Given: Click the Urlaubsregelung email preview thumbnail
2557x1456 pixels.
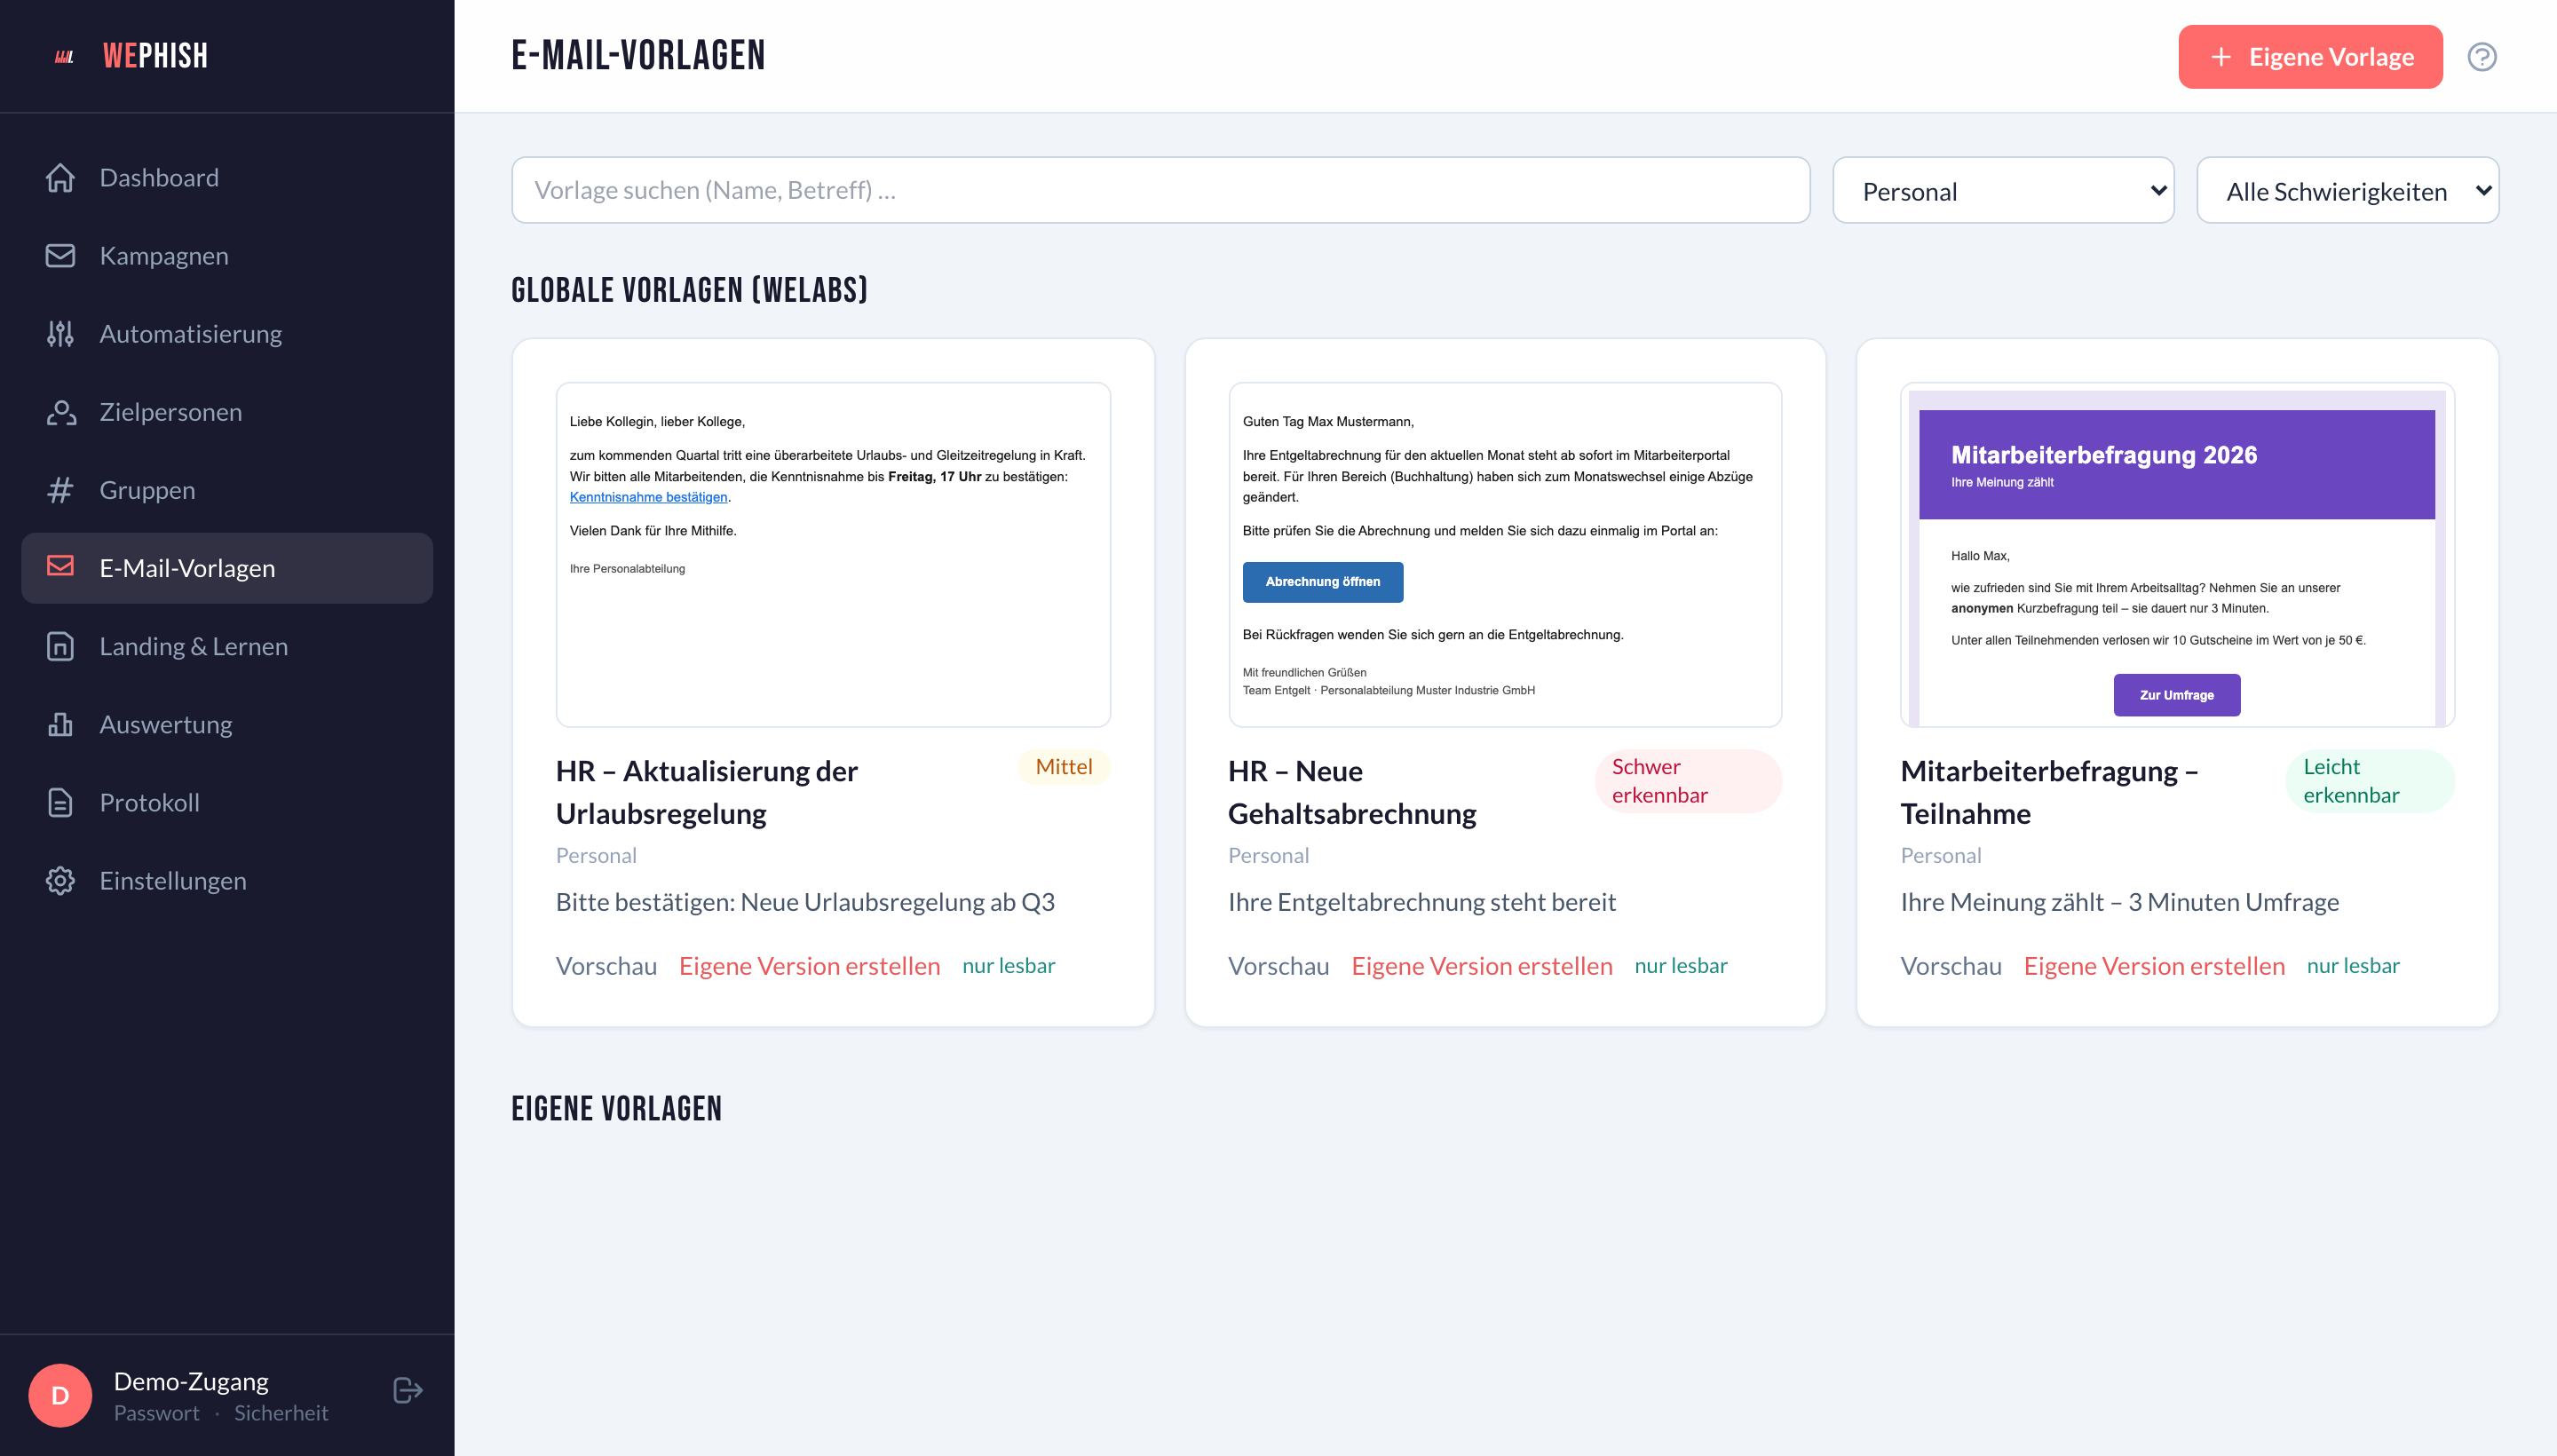Looking at the screenshot, I should [833, 555].
